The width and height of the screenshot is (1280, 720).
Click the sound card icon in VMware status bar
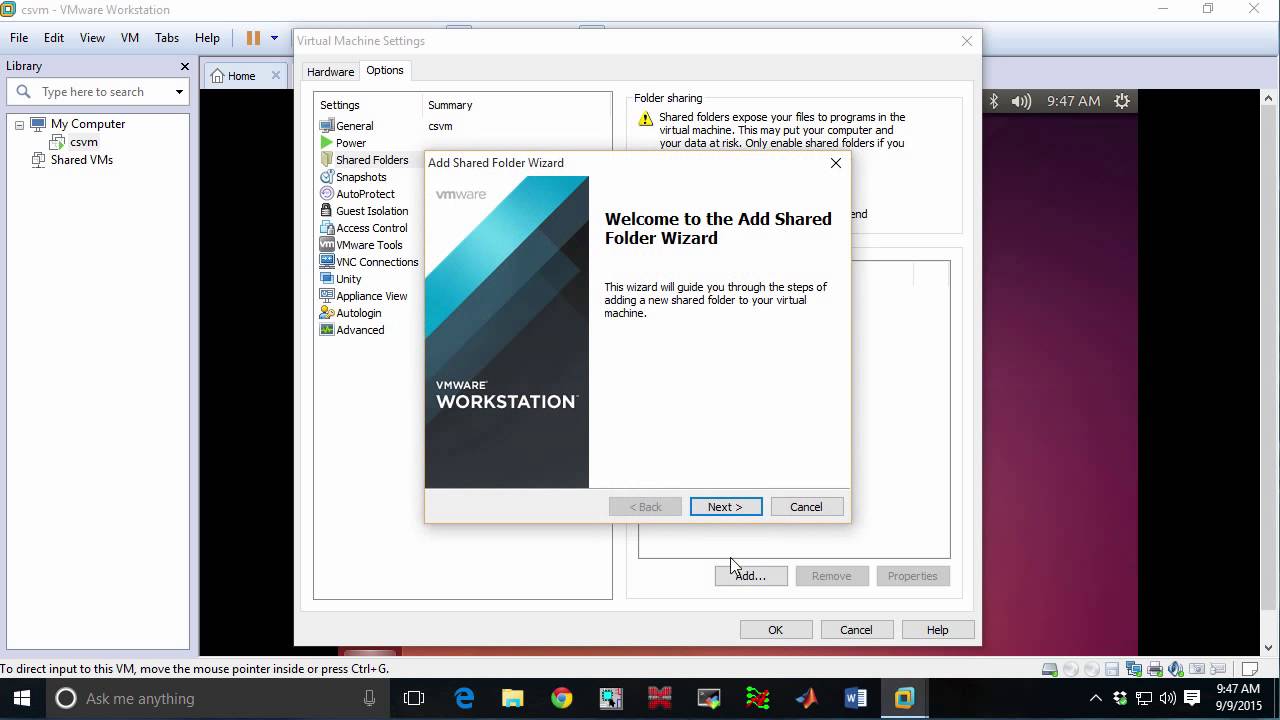[x=1176, y=669]
